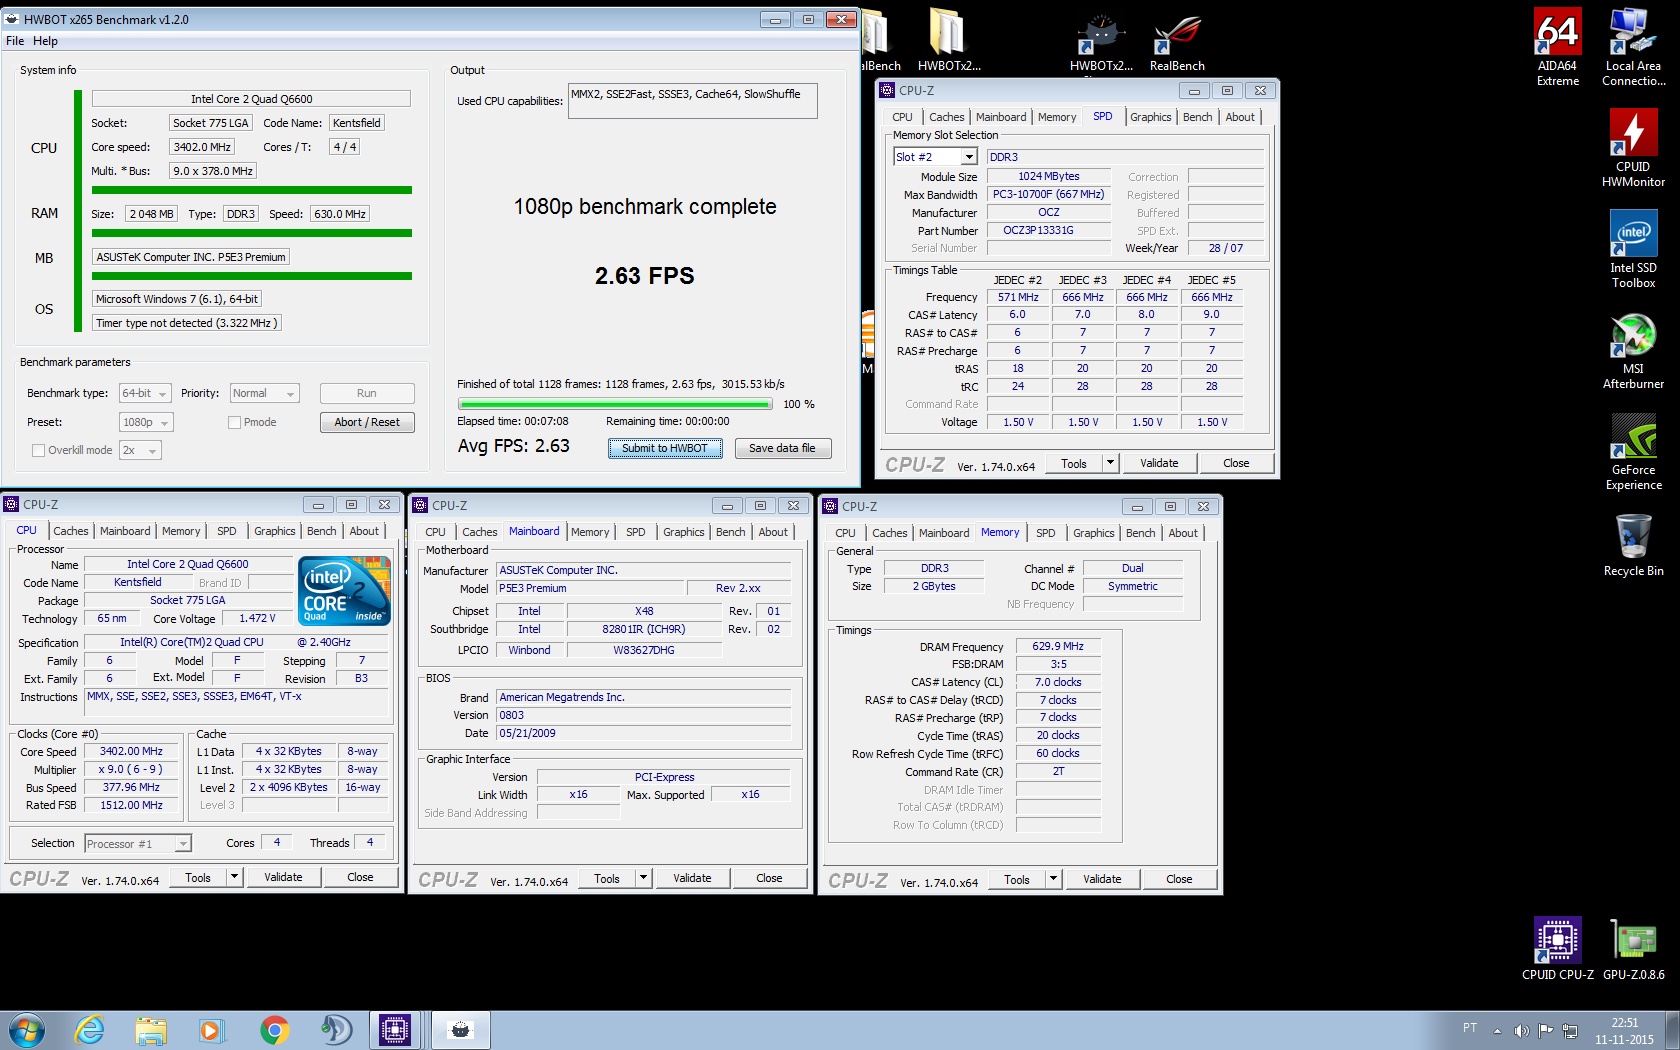Launch CPUID CPU-Z desktop shortcut
The height and width of the screenshot is (1050, 1680).
coord(1558,948)
